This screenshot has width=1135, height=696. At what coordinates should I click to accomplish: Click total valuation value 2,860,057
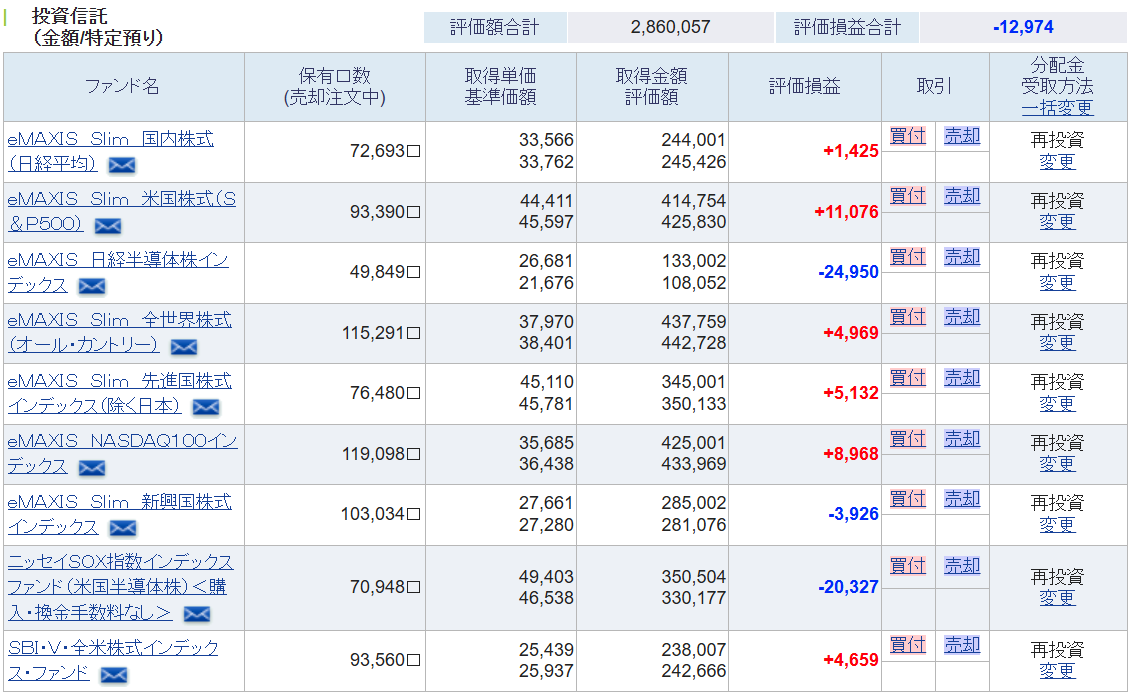[670, 27]
